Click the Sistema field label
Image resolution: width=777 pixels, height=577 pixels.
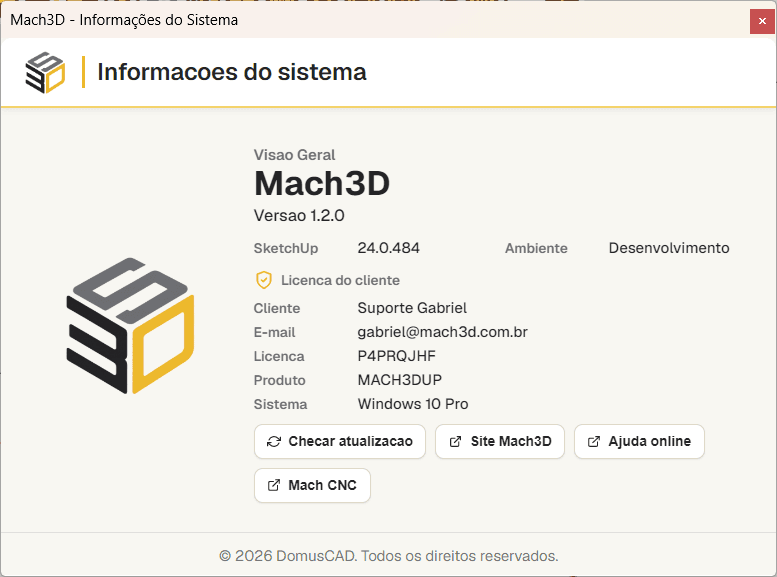280,404
